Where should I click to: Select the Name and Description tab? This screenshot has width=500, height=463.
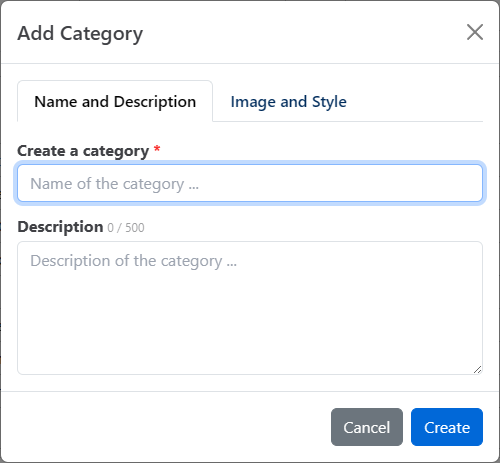(x=115, y=102)
